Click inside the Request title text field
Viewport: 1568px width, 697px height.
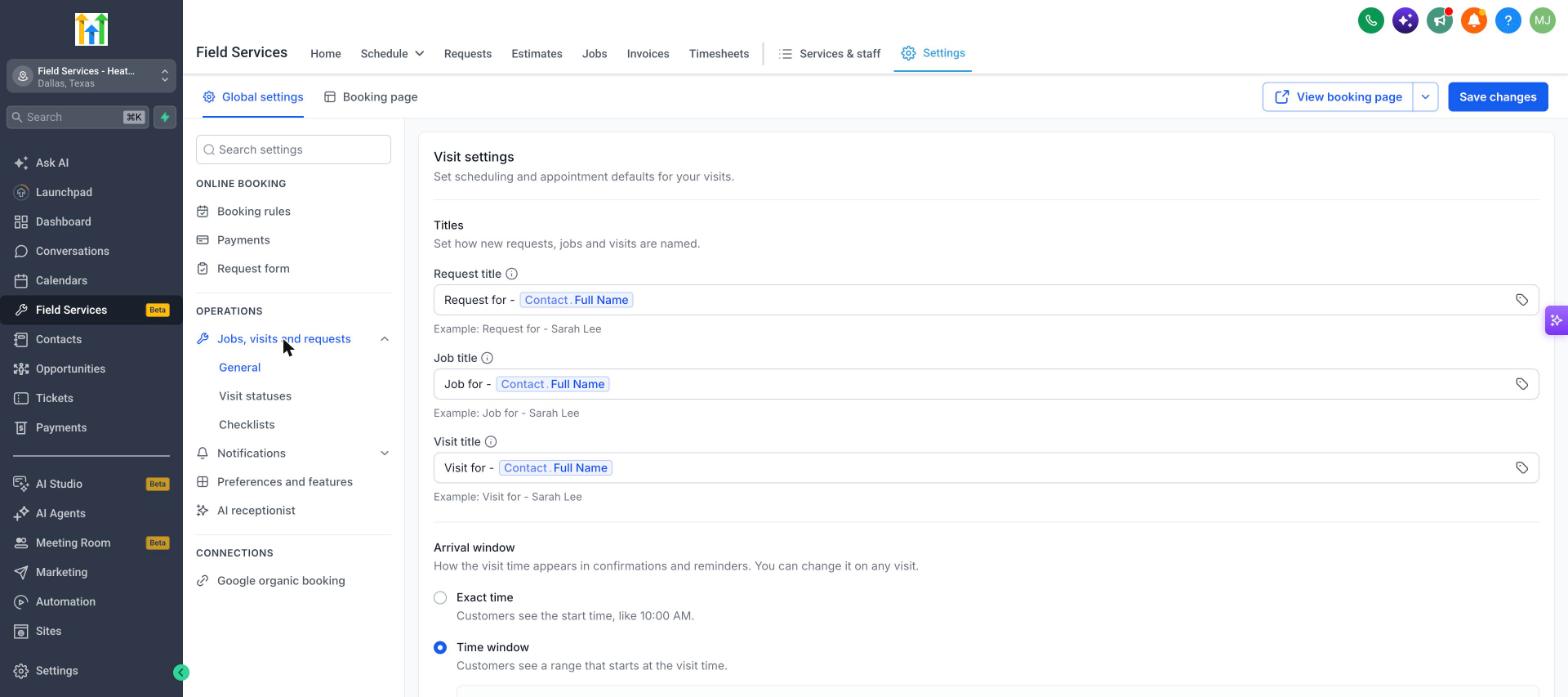pos(985,300)
